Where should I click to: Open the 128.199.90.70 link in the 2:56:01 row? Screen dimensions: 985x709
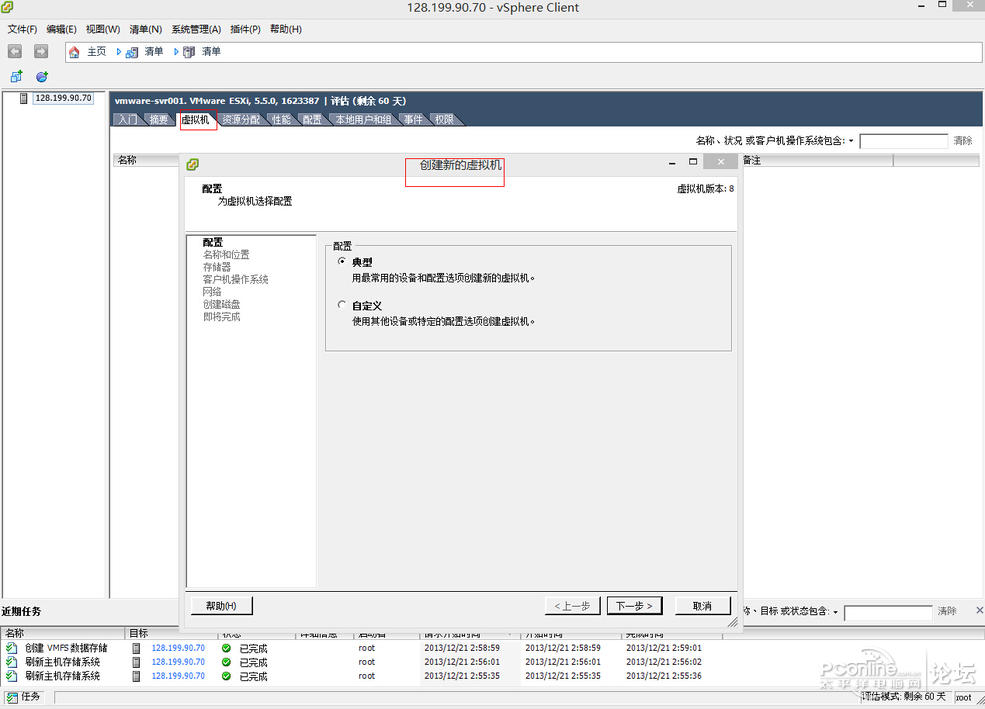click(x=178, y=662)
